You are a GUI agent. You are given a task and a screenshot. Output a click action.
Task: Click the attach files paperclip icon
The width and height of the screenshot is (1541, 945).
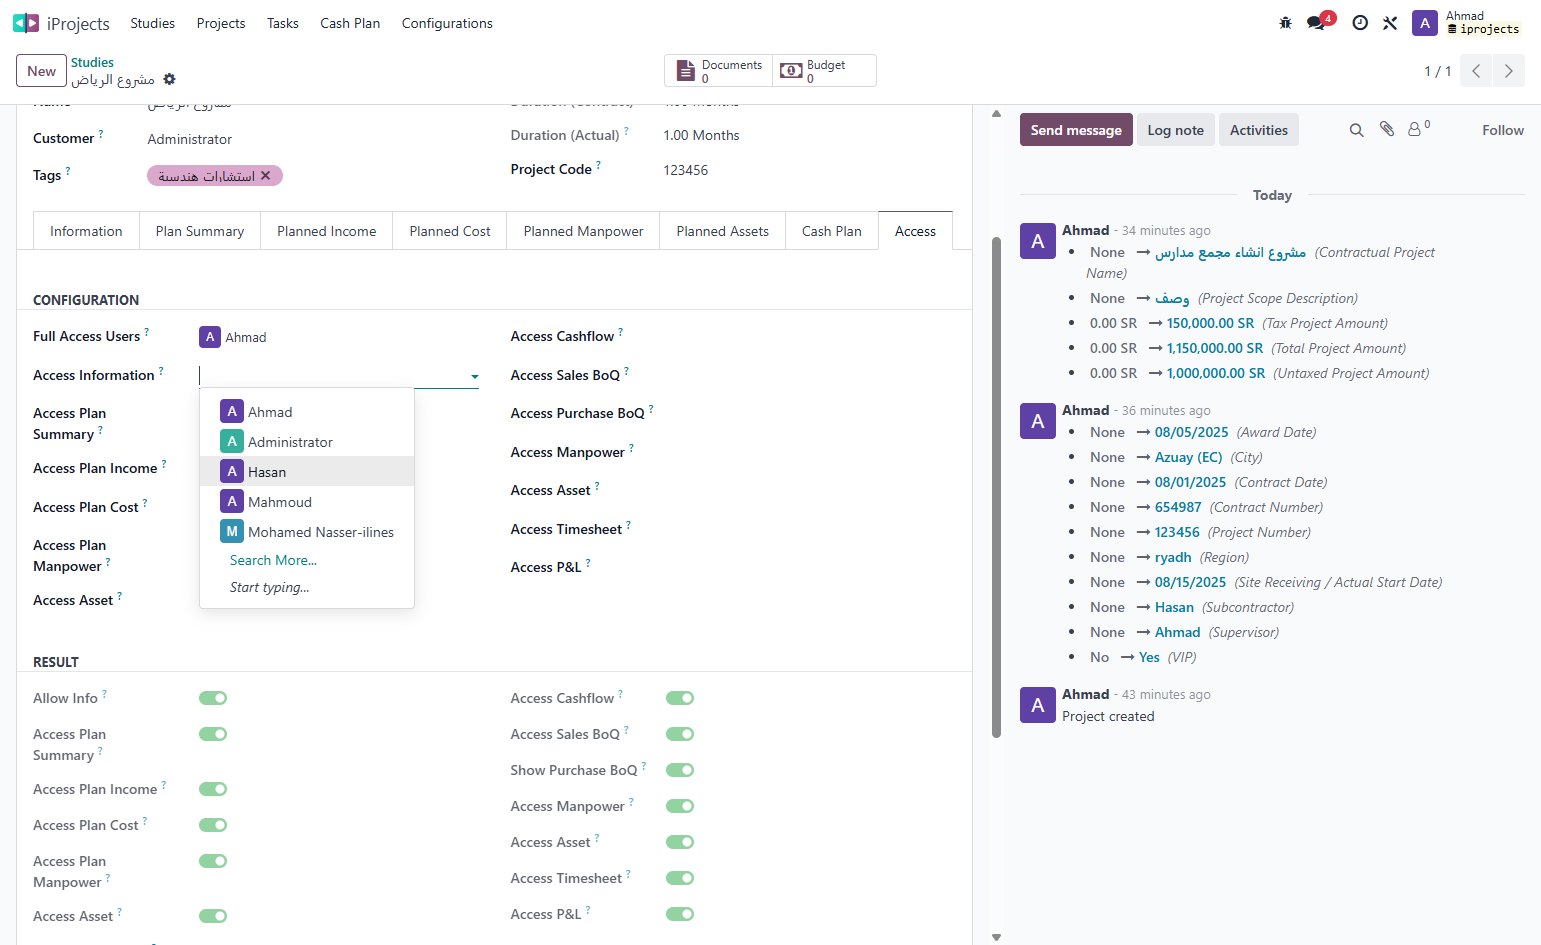pos(1387,129)
